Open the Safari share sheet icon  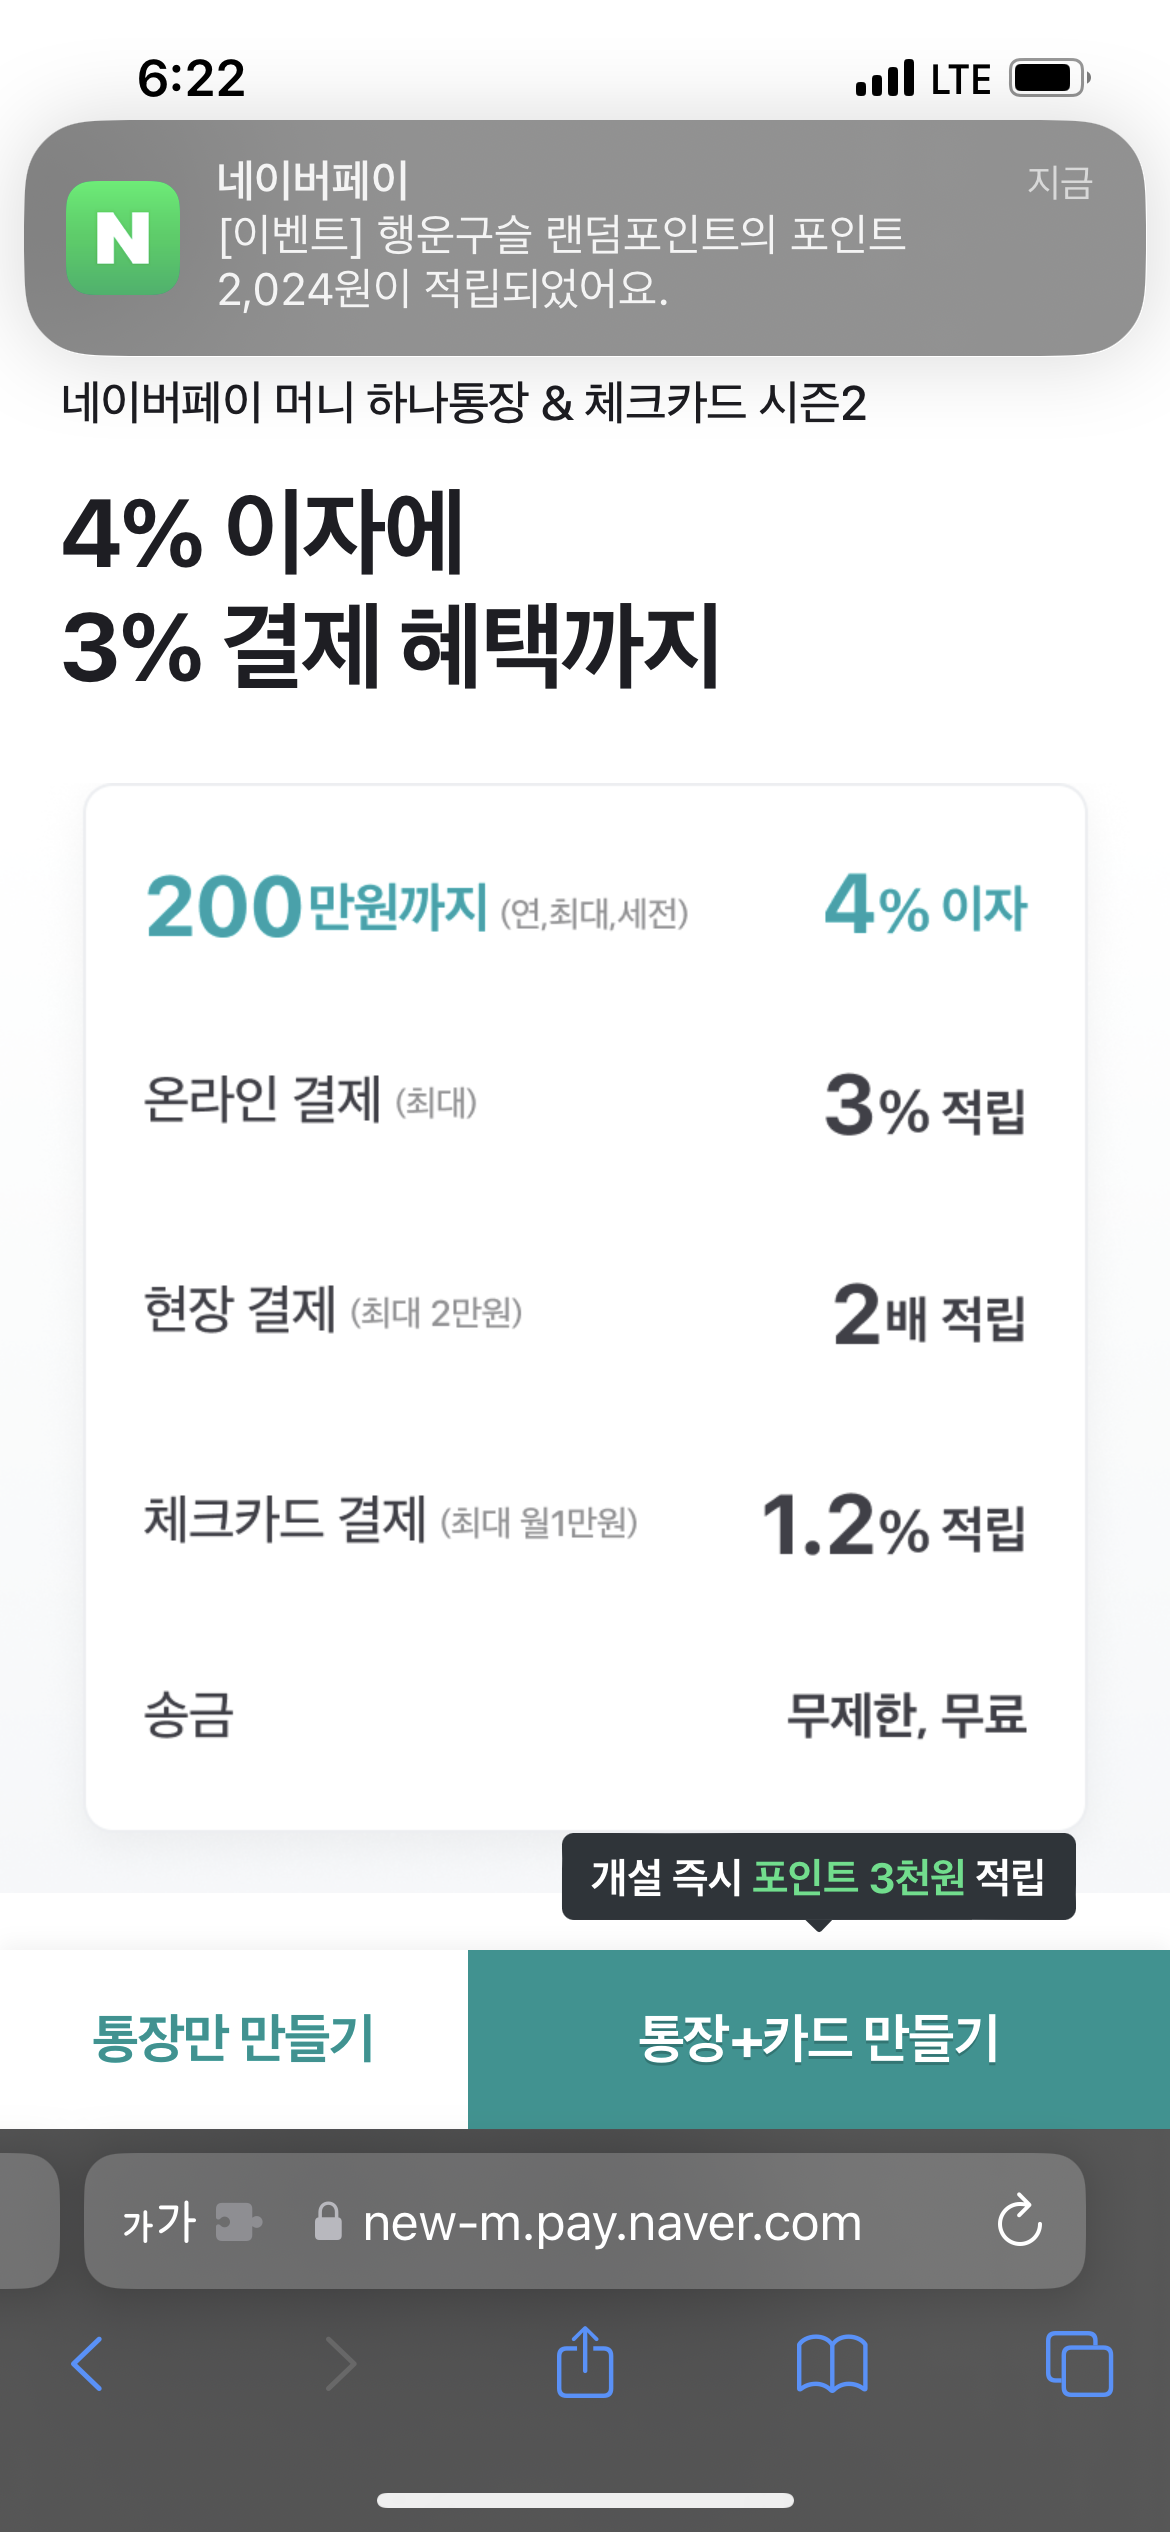pyautogui.click(x=585, y=2364)
